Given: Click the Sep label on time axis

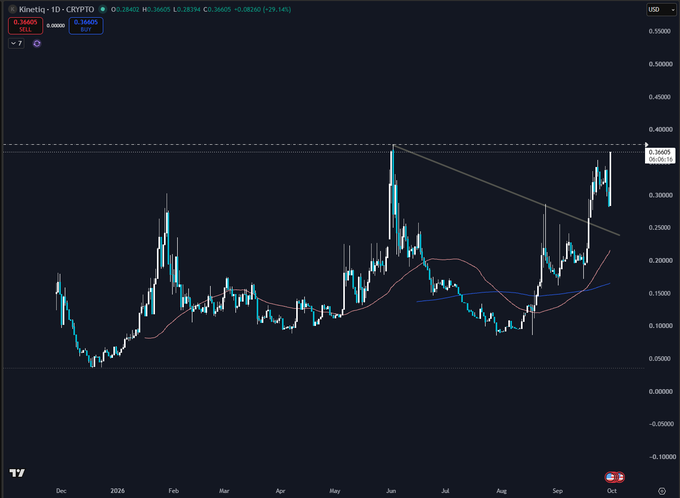Looking at the screenshot, I should pyautogui.click(x=557, y=491).
